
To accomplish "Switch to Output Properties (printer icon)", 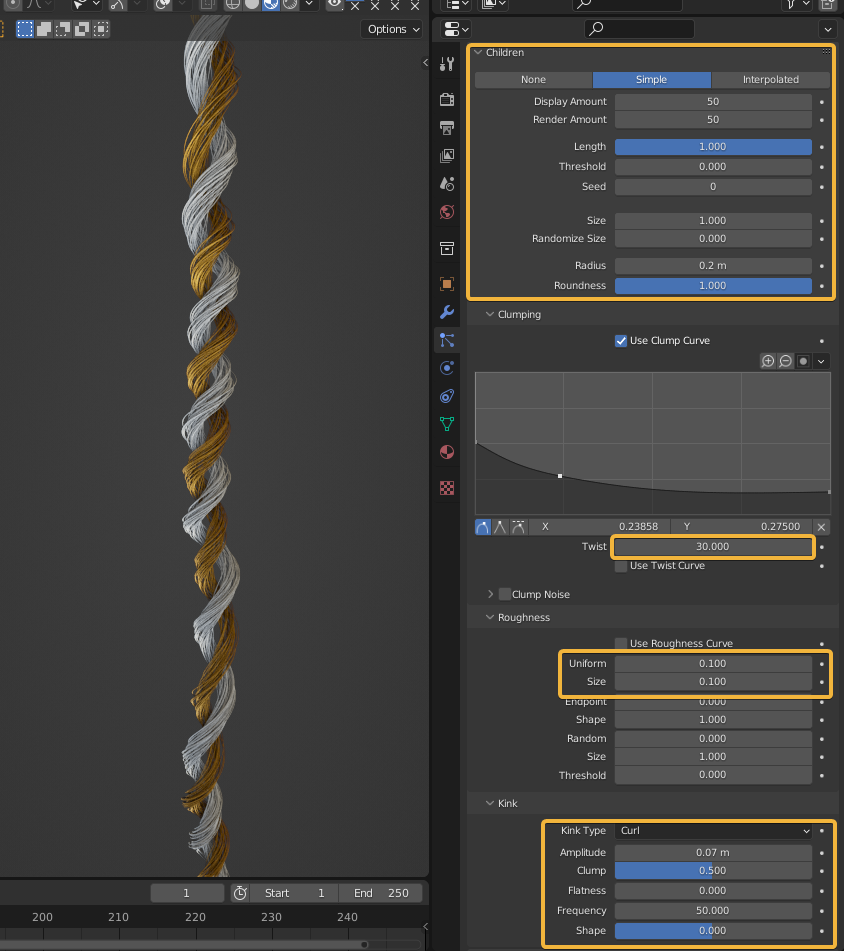I will [x=447, y=127].
